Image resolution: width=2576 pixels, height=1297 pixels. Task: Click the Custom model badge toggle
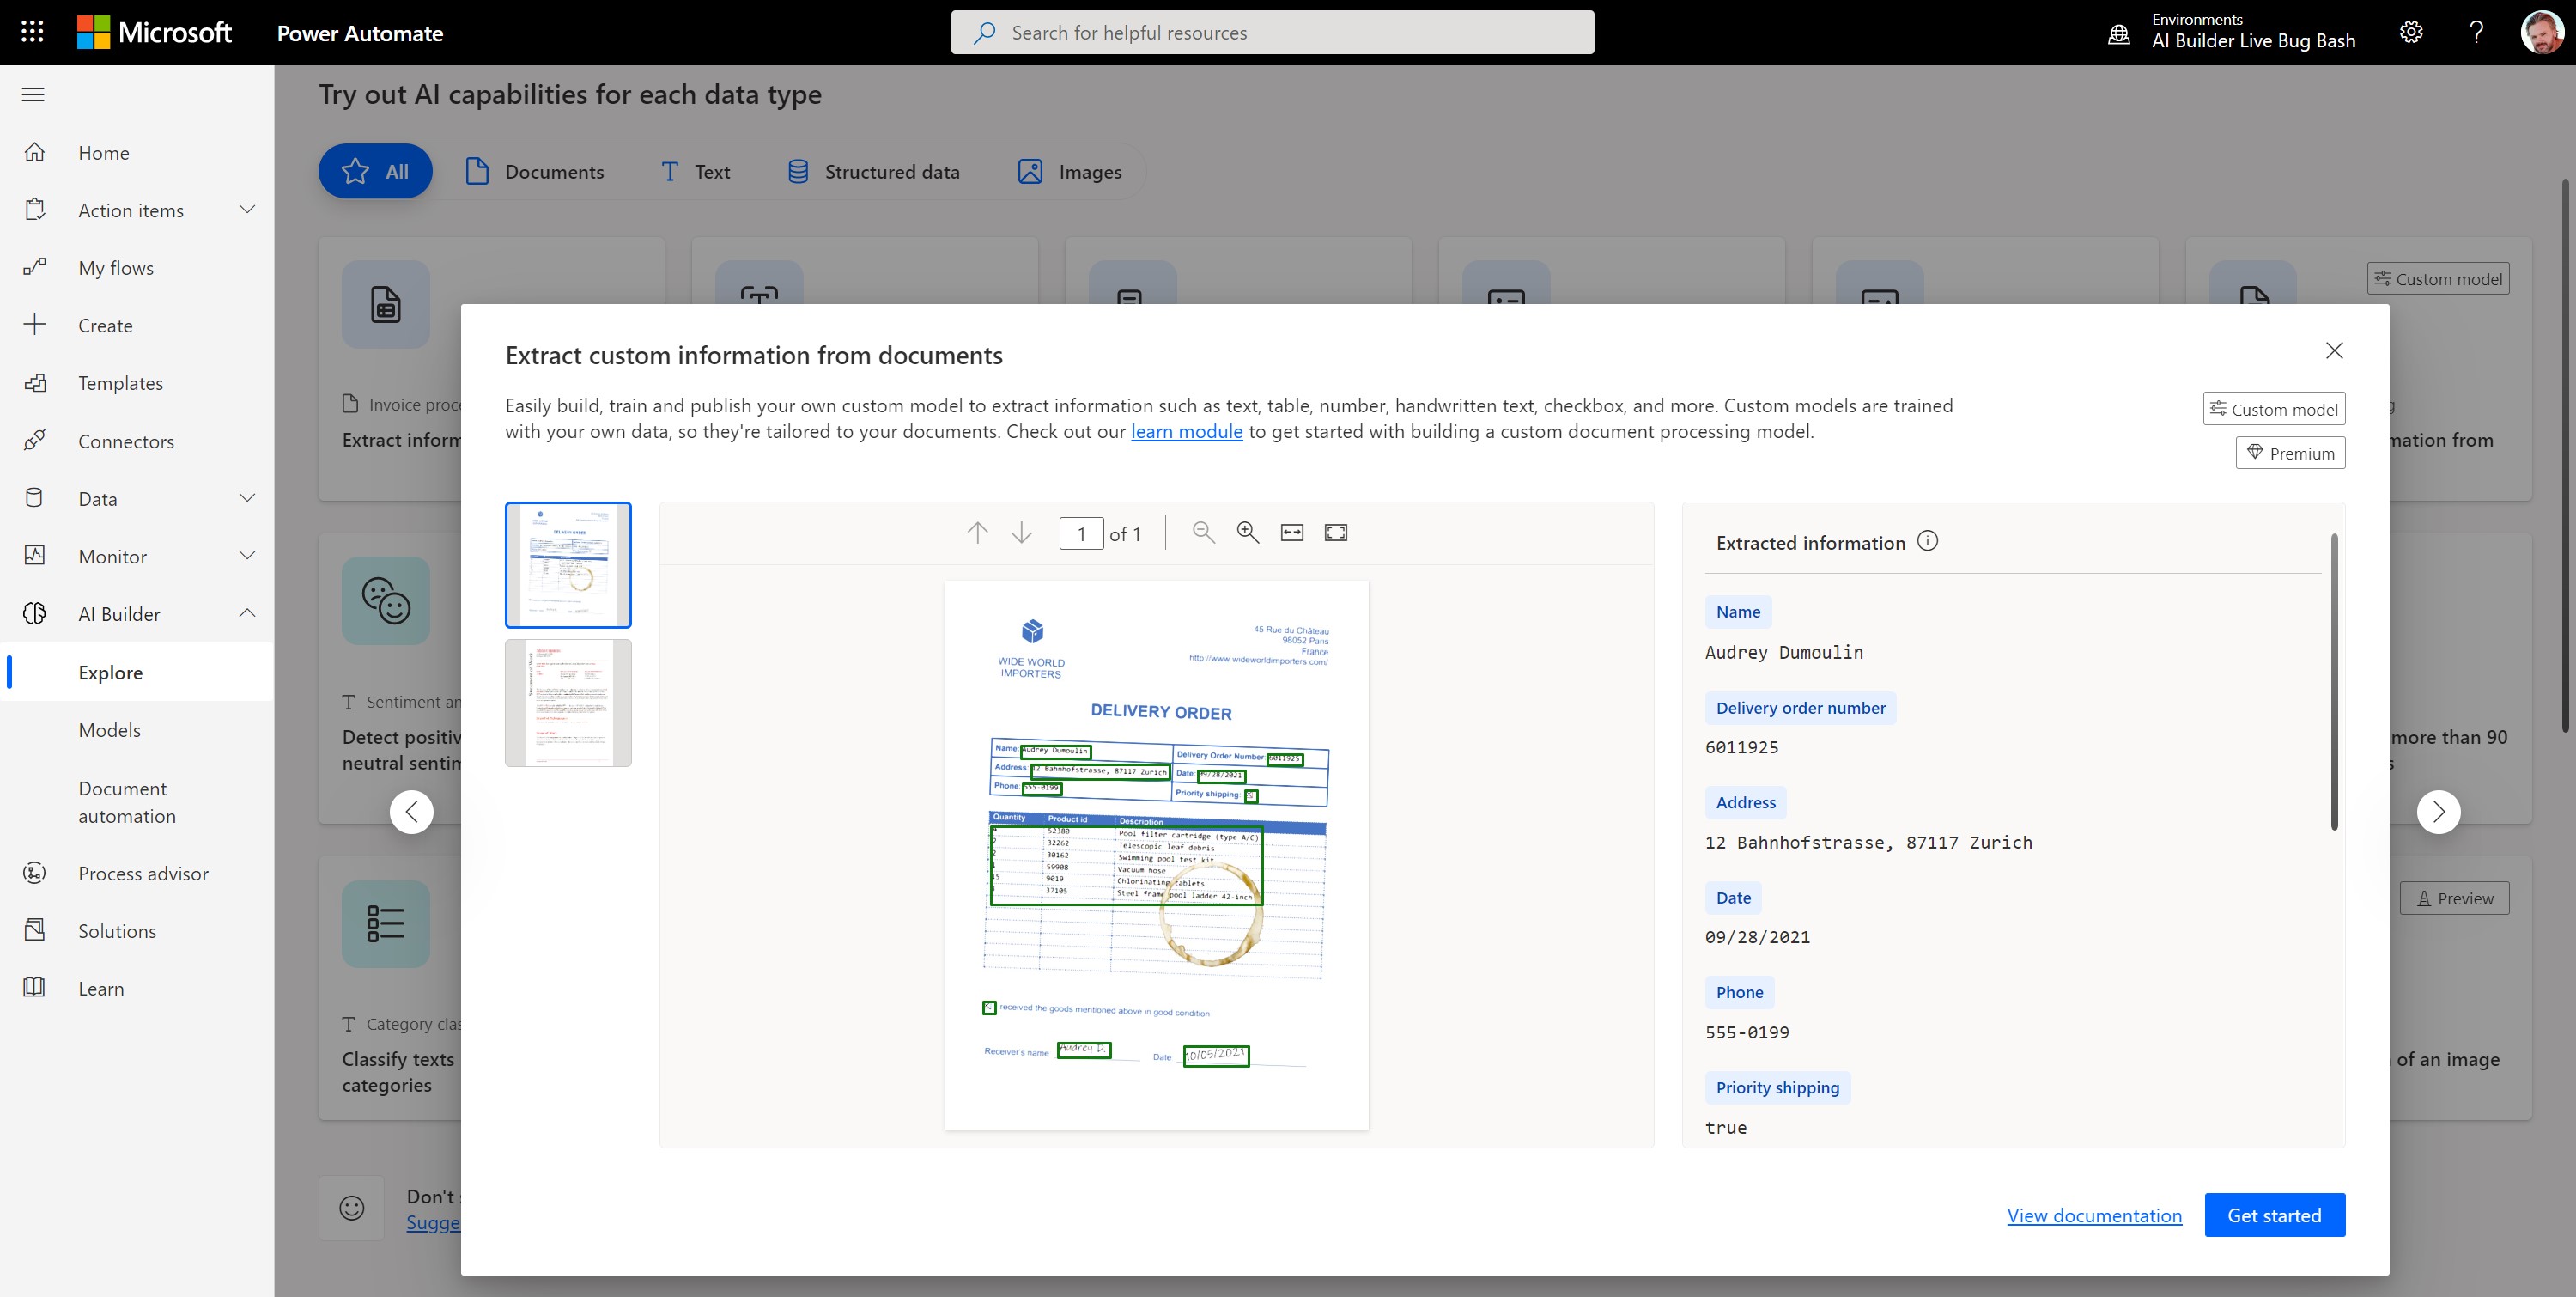coord(2275,409)
